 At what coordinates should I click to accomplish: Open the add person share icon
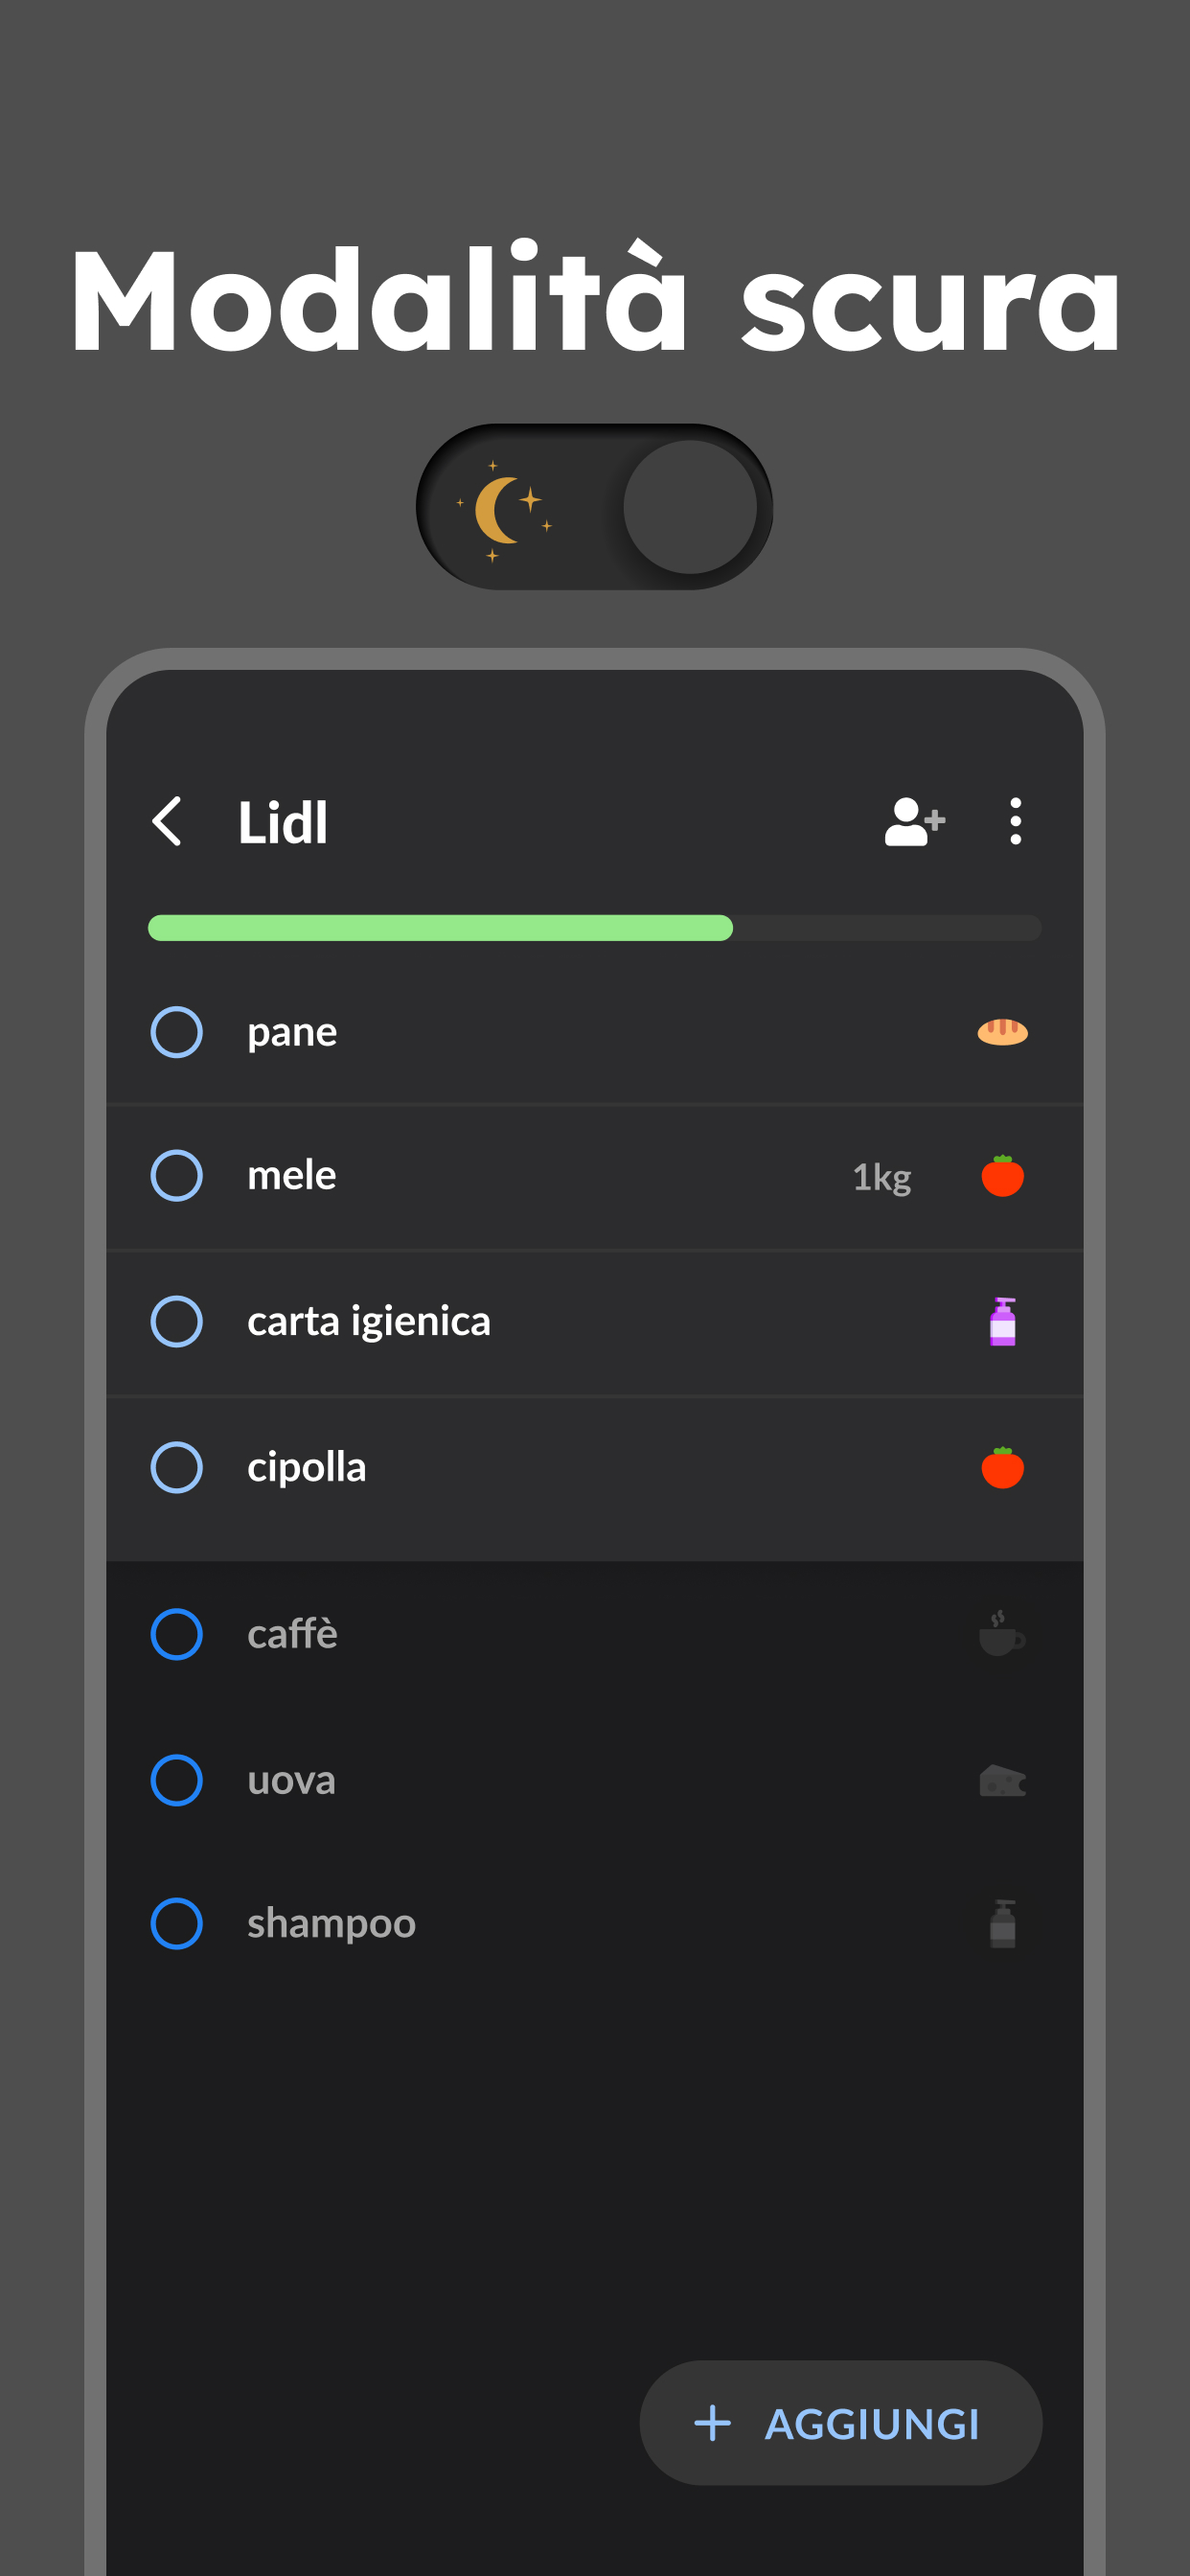(x=914, y=822)
